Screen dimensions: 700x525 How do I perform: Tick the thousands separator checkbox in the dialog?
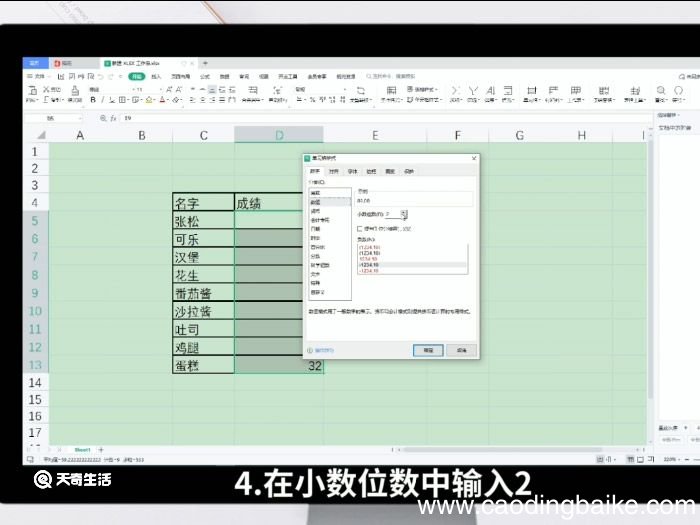[359, 229]
